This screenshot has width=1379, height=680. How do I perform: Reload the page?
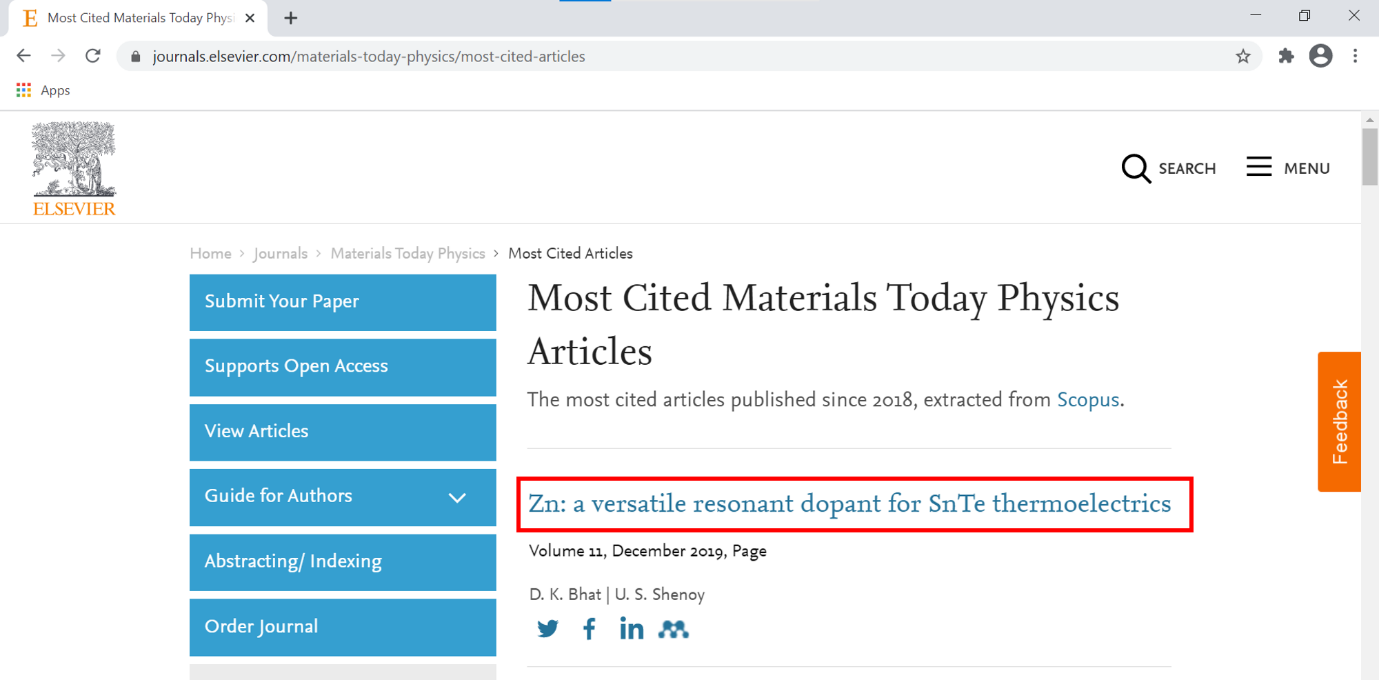click(93, 56)
